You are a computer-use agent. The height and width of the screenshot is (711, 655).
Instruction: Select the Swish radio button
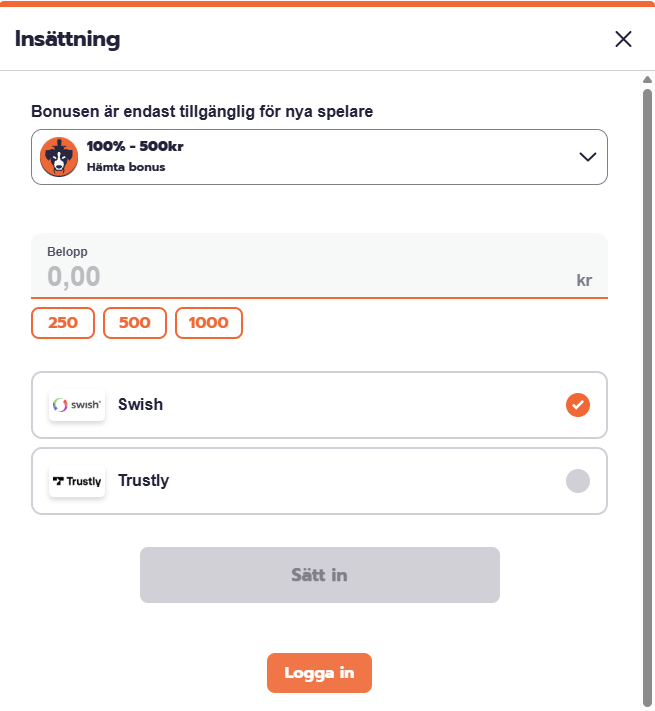coord(578,405)
